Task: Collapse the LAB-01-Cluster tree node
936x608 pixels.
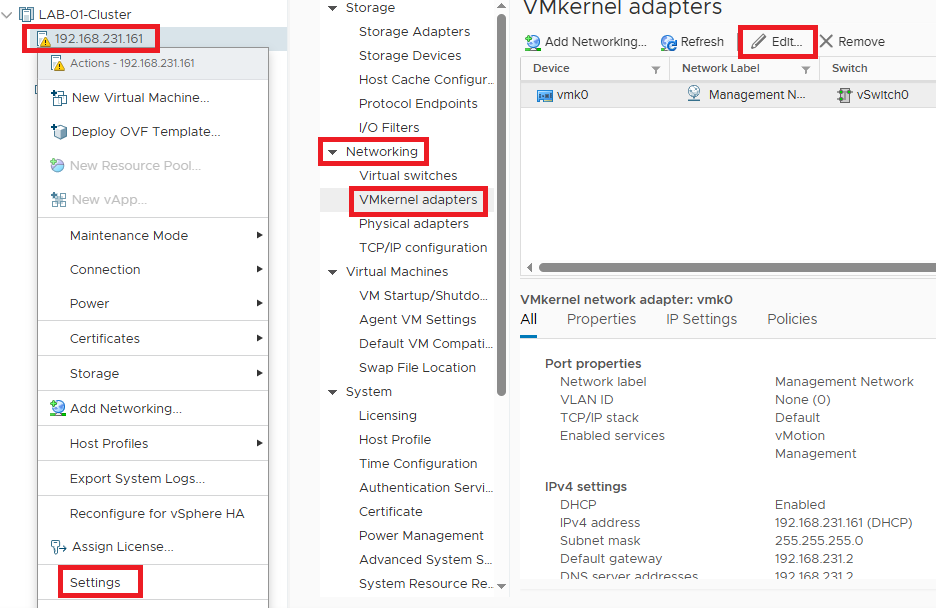Action: coord(7,15)
